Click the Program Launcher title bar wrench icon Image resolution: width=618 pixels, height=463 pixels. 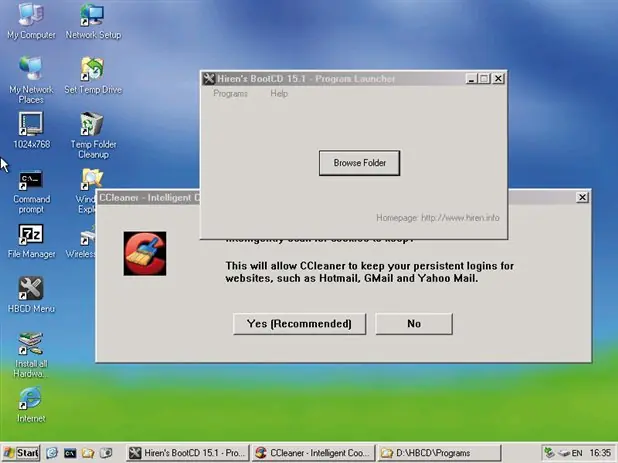coord(209,79)
